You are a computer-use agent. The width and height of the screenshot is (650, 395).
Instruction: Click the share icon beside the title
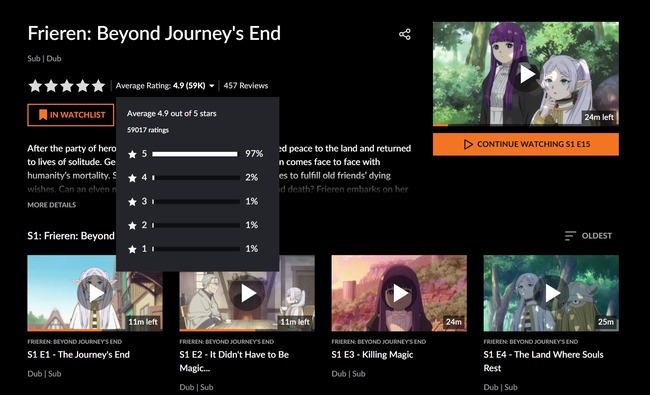click(405, 34)
